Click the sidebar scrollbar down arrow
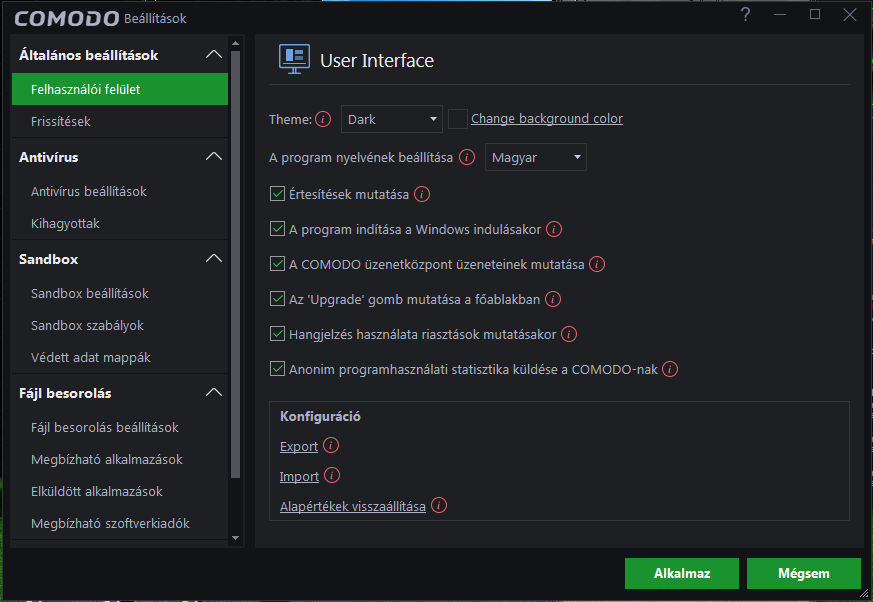Screen dimensions: 873x602 tap(236, 538)
